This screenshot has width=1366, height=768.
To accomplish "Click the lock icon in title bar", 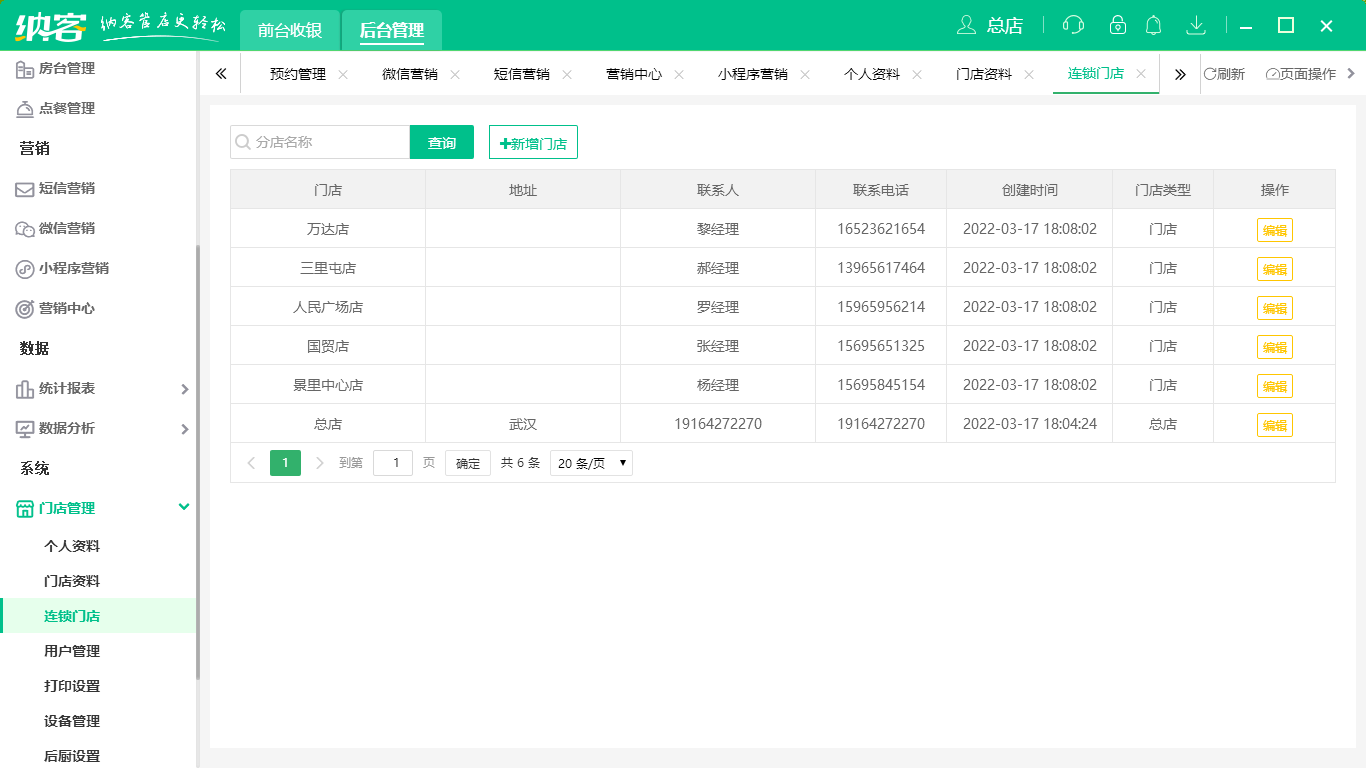I will pyautogui.click(x=1118, y=25).
